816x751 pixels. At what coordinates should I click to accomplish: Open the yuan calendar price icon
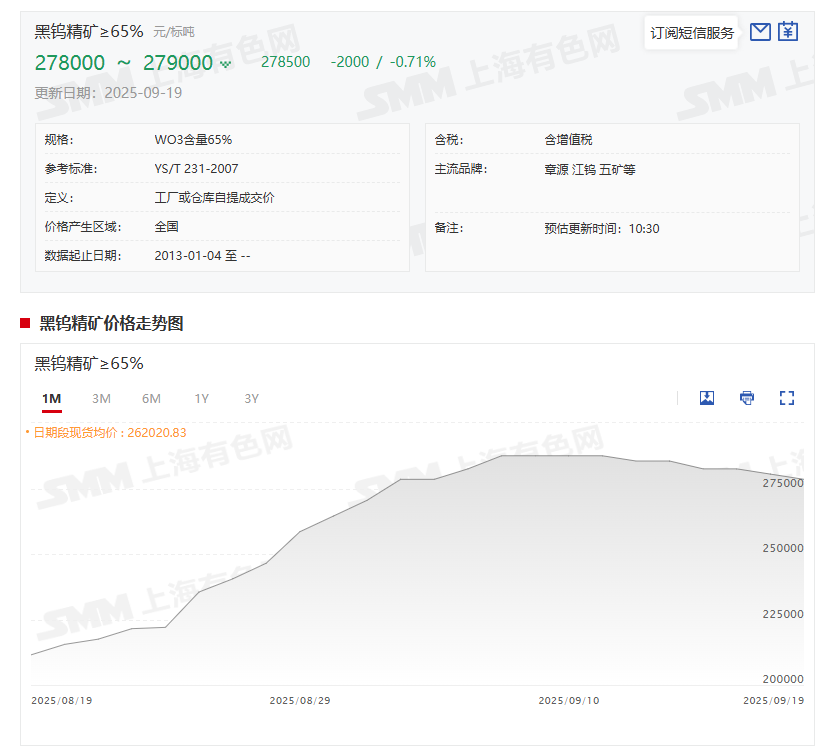788,32
